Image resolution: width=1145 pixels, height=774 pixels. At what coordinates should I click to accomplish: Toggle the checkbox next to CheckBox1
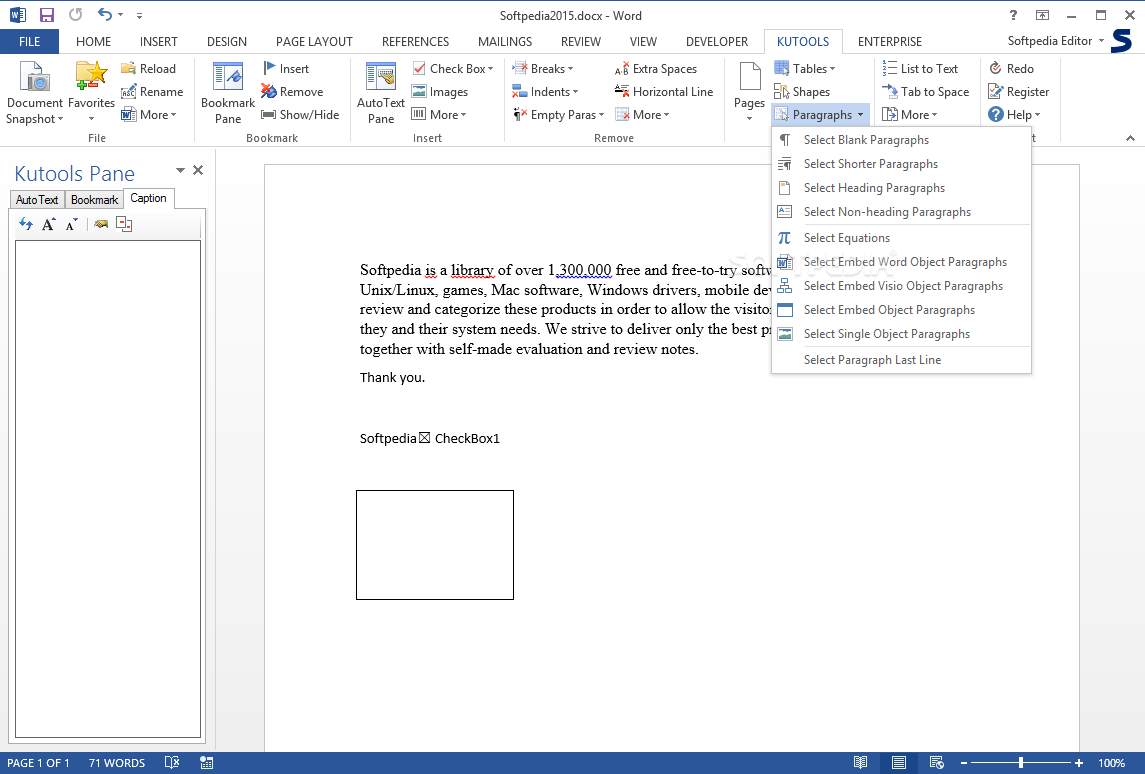tap(425, 438)
